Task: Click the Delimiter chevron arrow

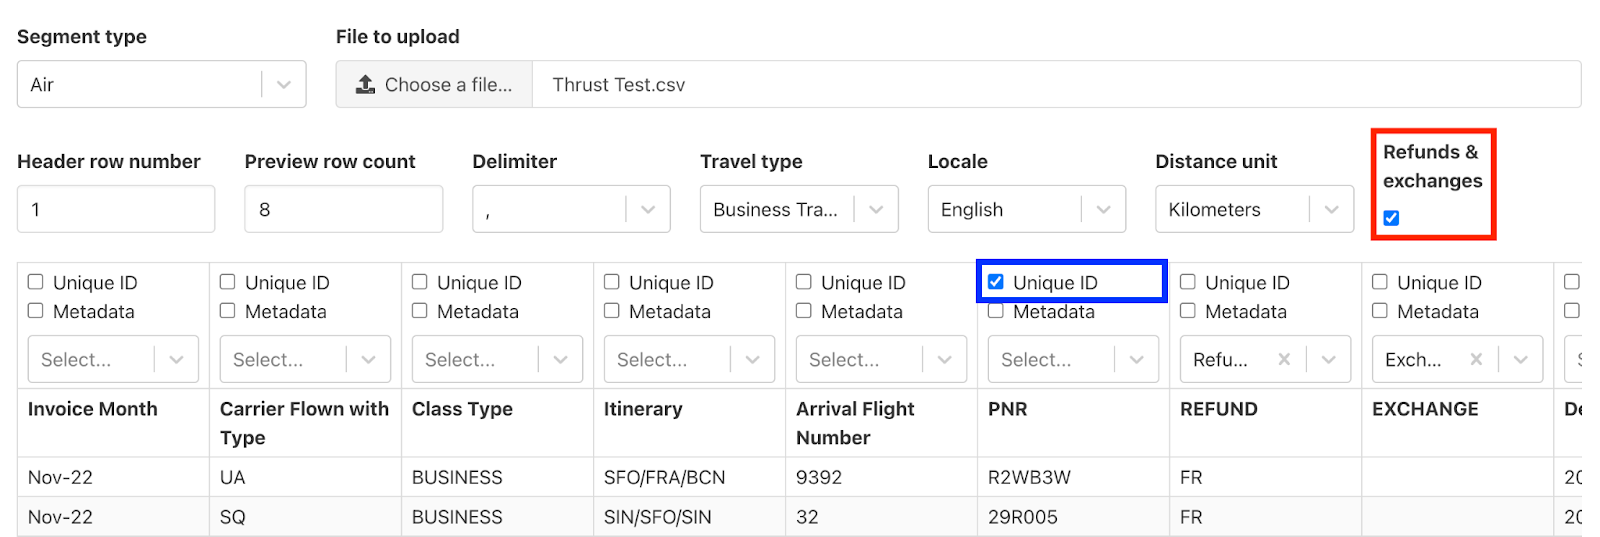Action: (x=648, y=210)
